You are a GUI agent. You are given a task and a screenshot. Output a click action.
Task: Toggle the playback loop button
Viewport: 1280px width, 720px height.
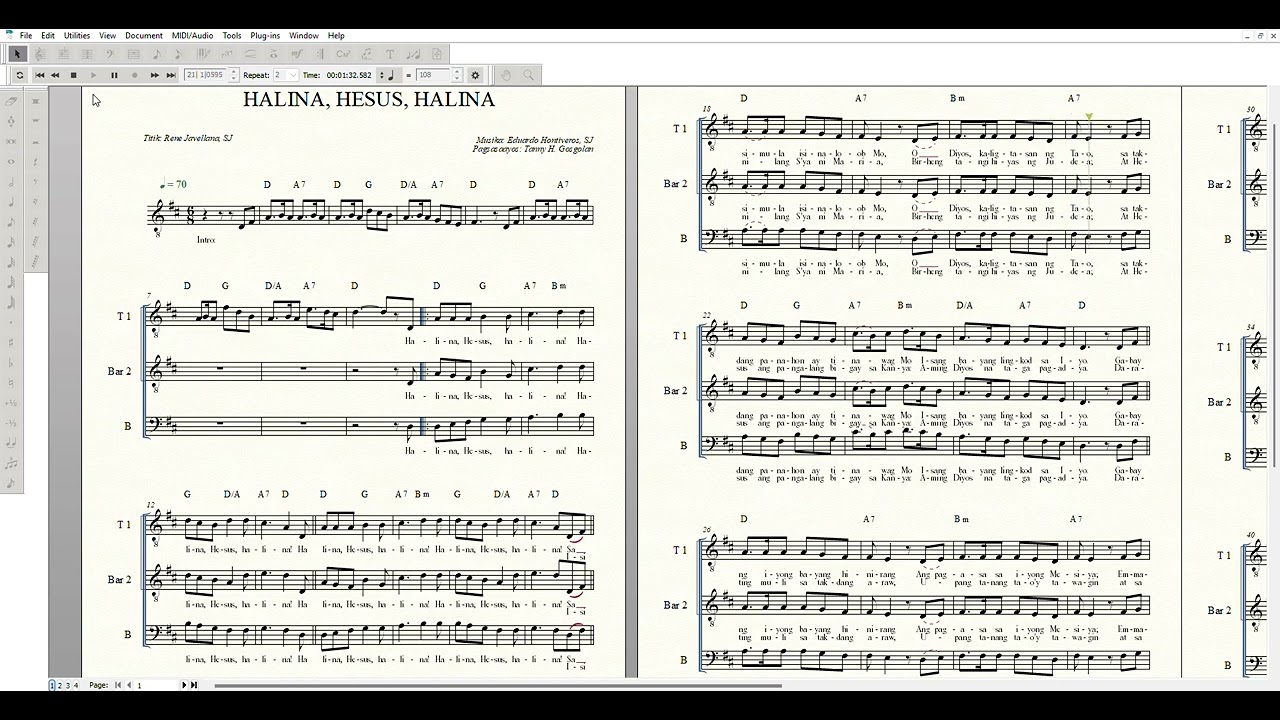(20, 75)
